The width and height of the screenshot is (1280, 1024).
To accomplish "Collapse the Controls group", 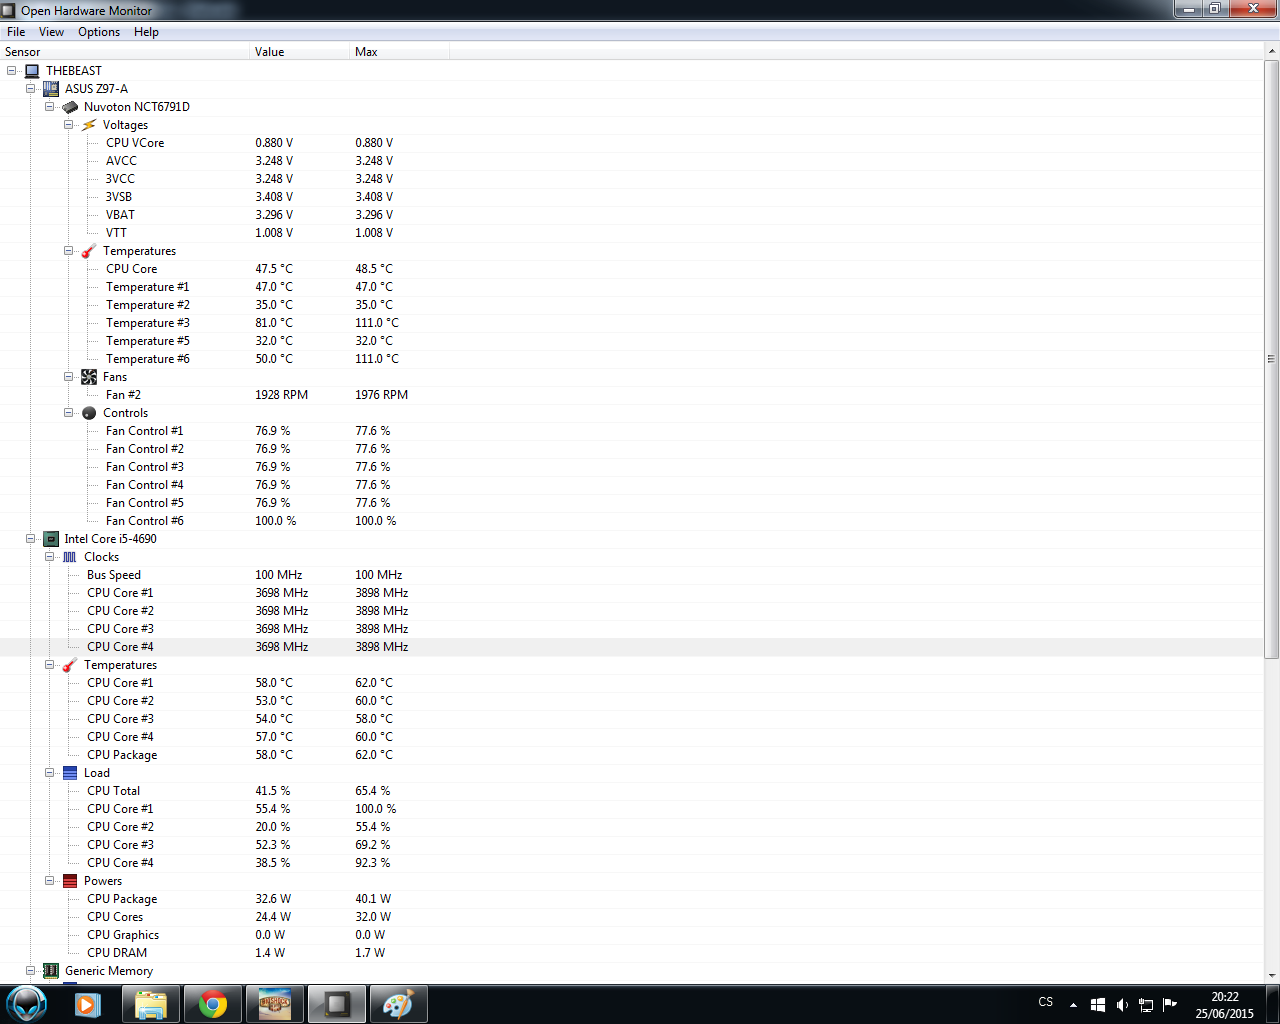I will point(69,413).
